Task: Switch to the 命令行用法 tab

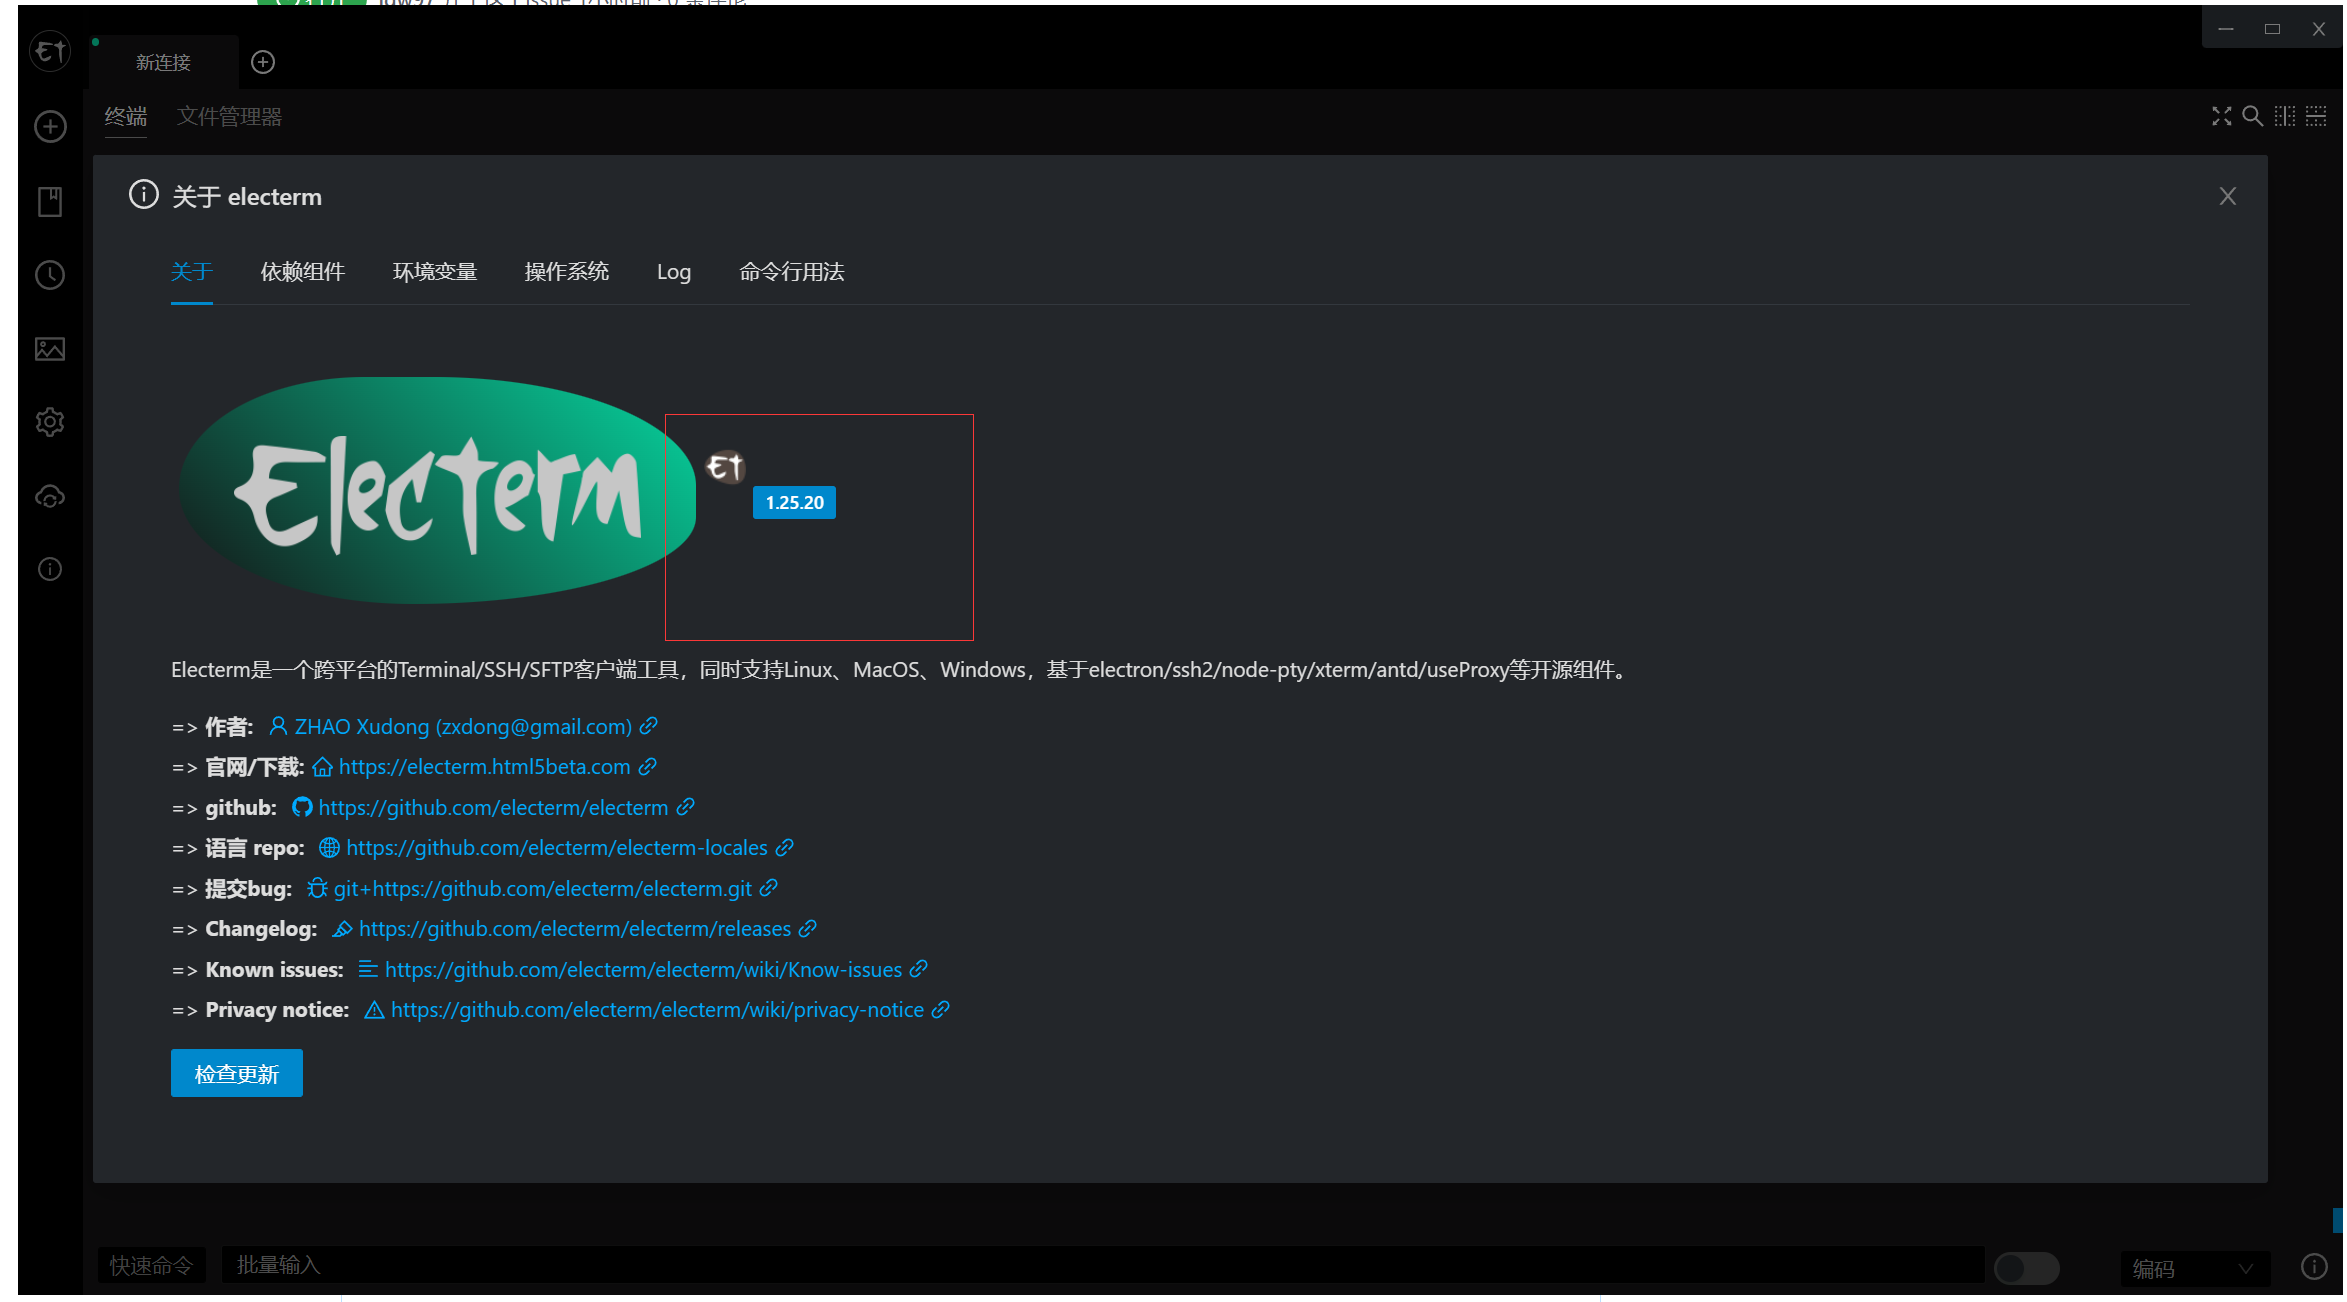Action: pos(791,272)
